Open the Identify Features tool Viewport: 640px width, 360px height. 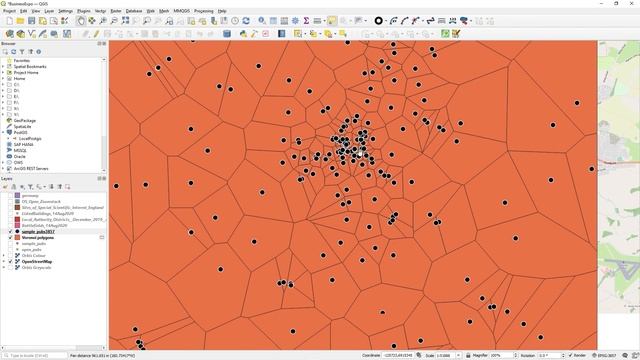[262, 21]
